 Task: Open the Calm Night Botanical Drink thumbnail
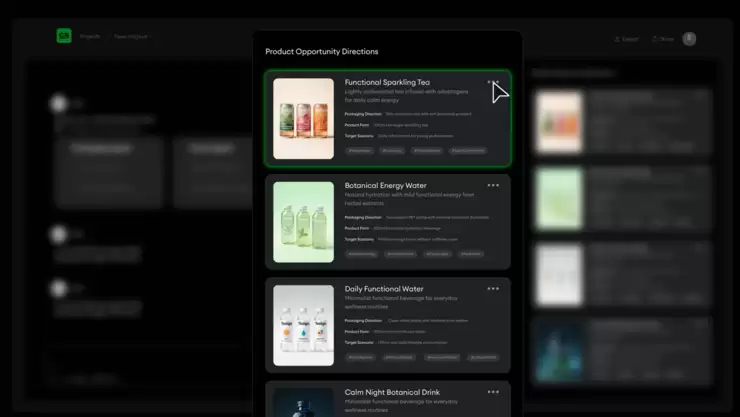point(303,402)
